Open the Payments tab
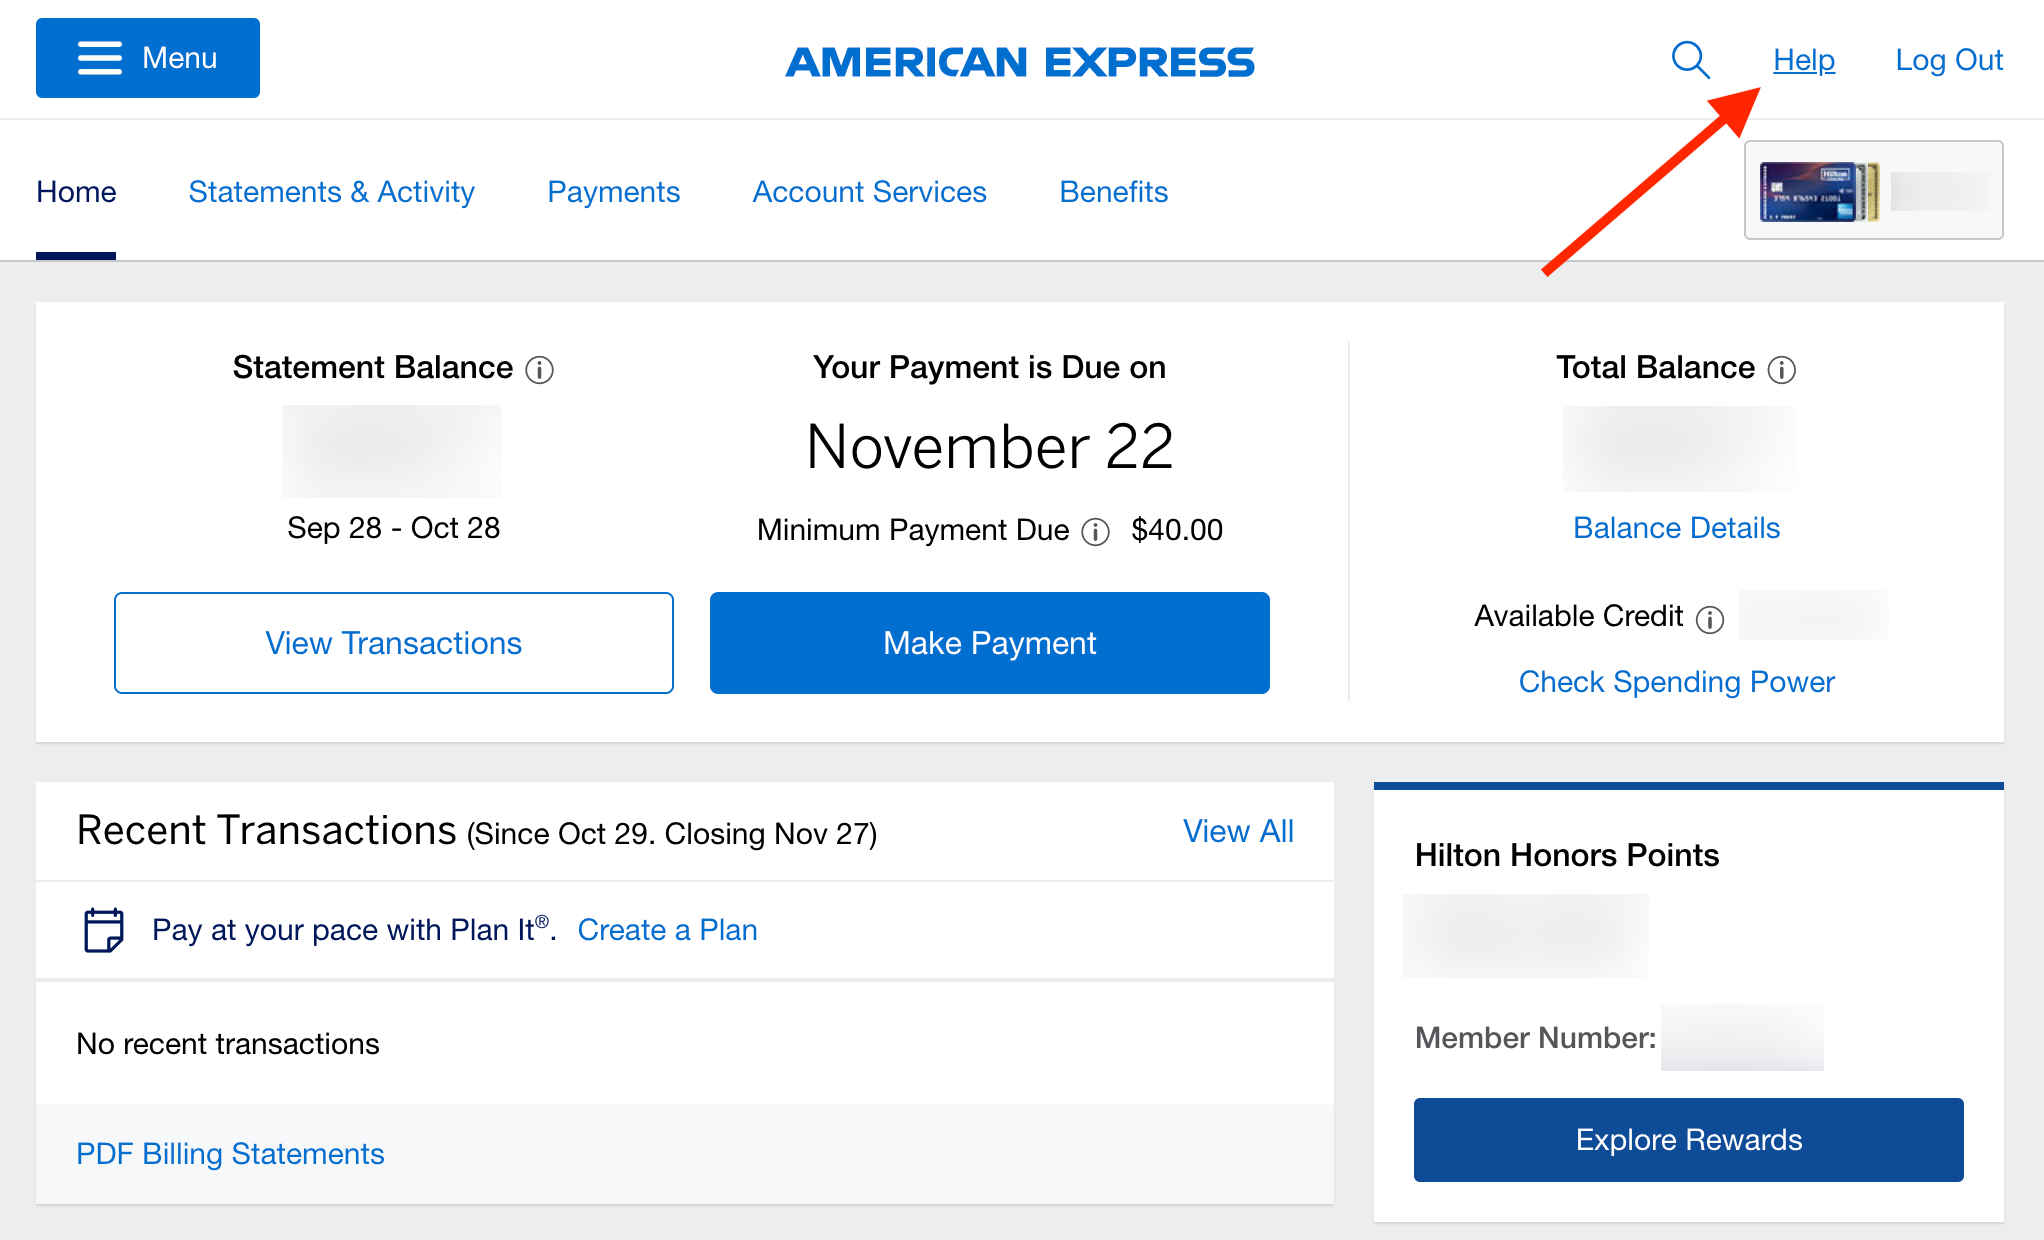Screen dimensions: 2044x1240 pyautogui.click(x=613, y=192)
